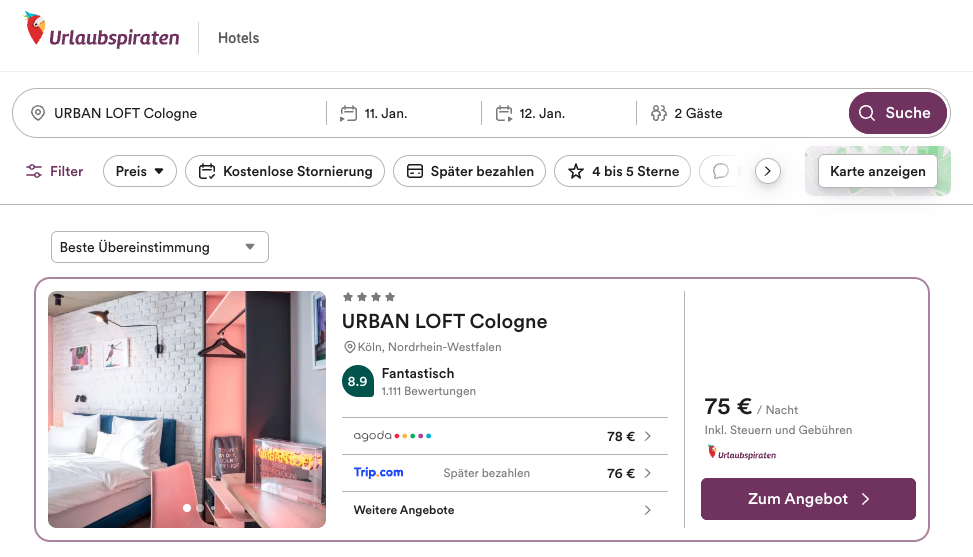The width and height of the screenshot is (973, 557).
Task: Select the Trip.com 76 € offer
Action: click(504, 473)
